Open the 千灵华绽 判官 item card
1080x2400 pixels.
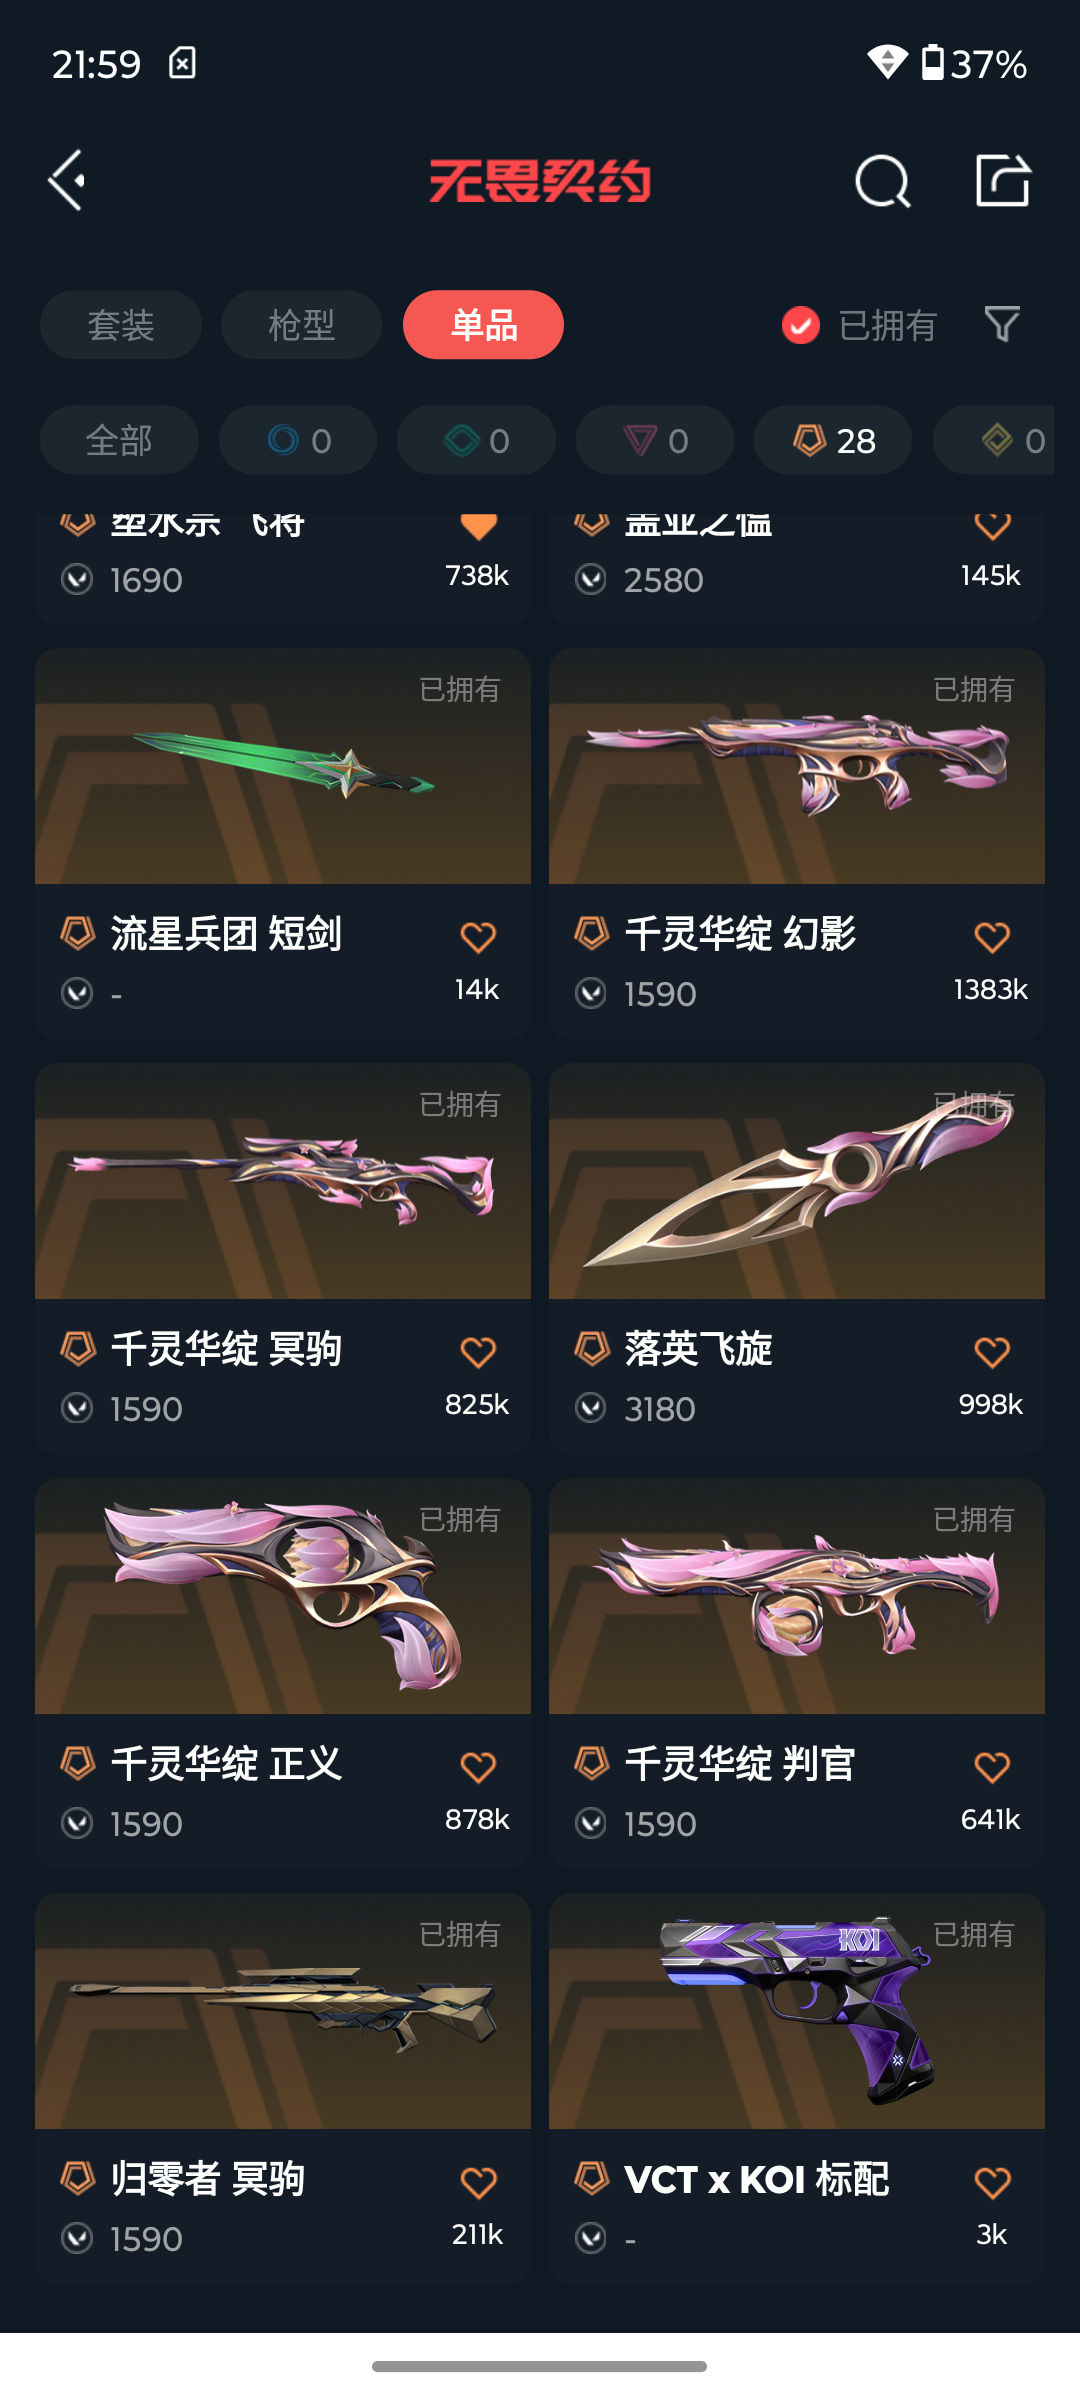tap(797, 1673)
